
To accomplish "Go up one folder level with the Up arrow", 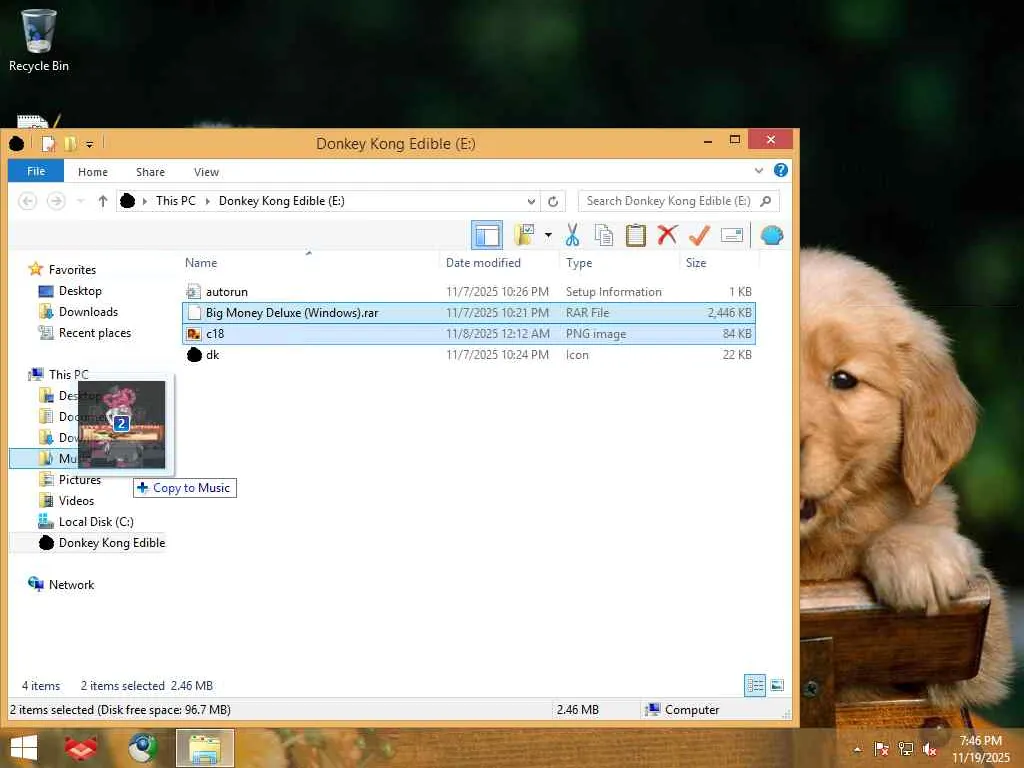I will coord(103,201).
